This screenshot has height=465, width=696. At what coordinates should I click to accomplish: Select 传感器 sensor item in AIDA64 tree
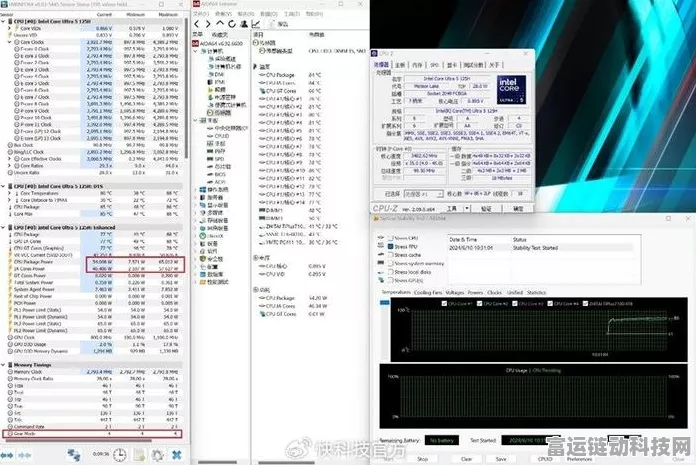coord(220,113)
